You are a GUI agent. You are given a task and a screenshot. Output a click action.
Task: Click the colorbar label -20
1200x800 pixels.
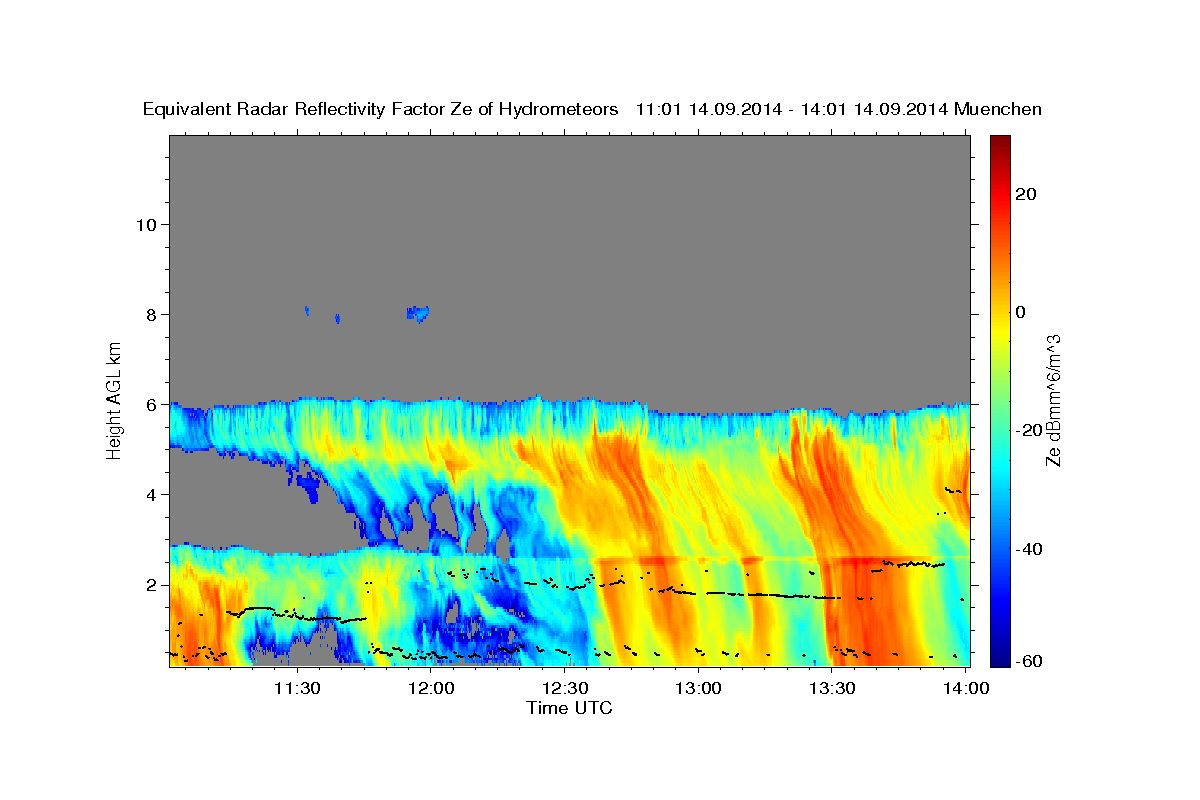point(1028,430)
